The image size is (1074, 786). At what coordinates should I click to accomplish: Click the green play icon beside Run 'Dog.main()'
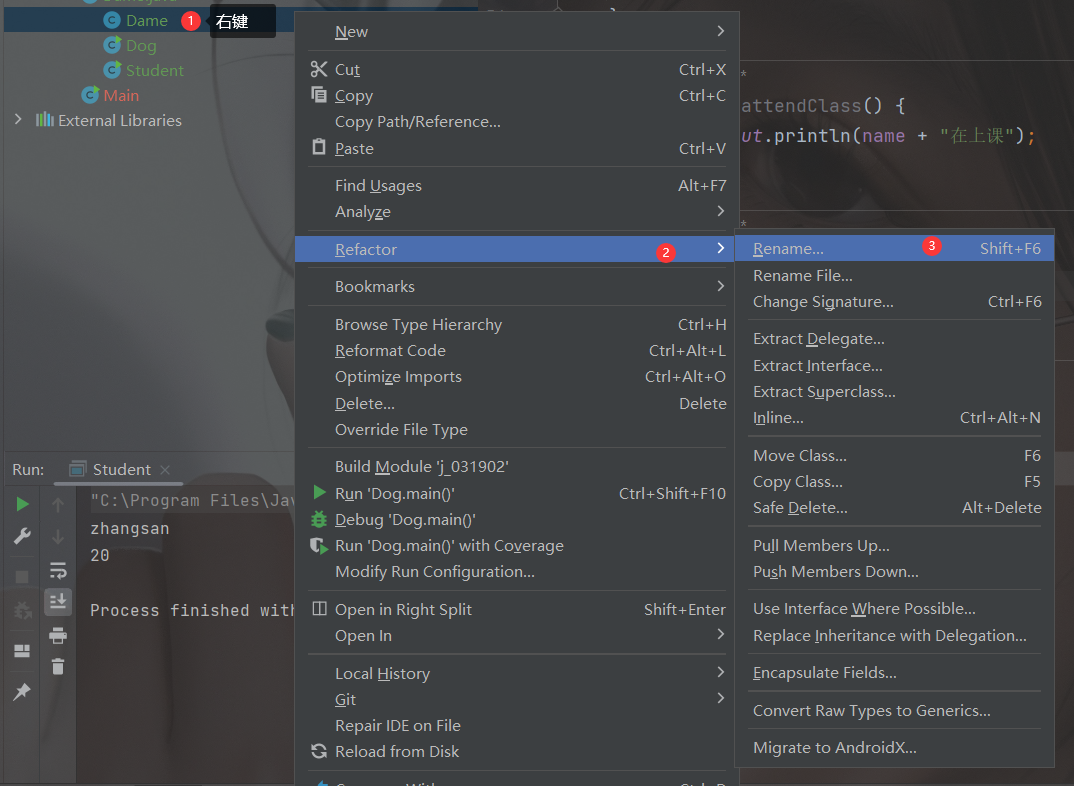(x=319, y=492)
